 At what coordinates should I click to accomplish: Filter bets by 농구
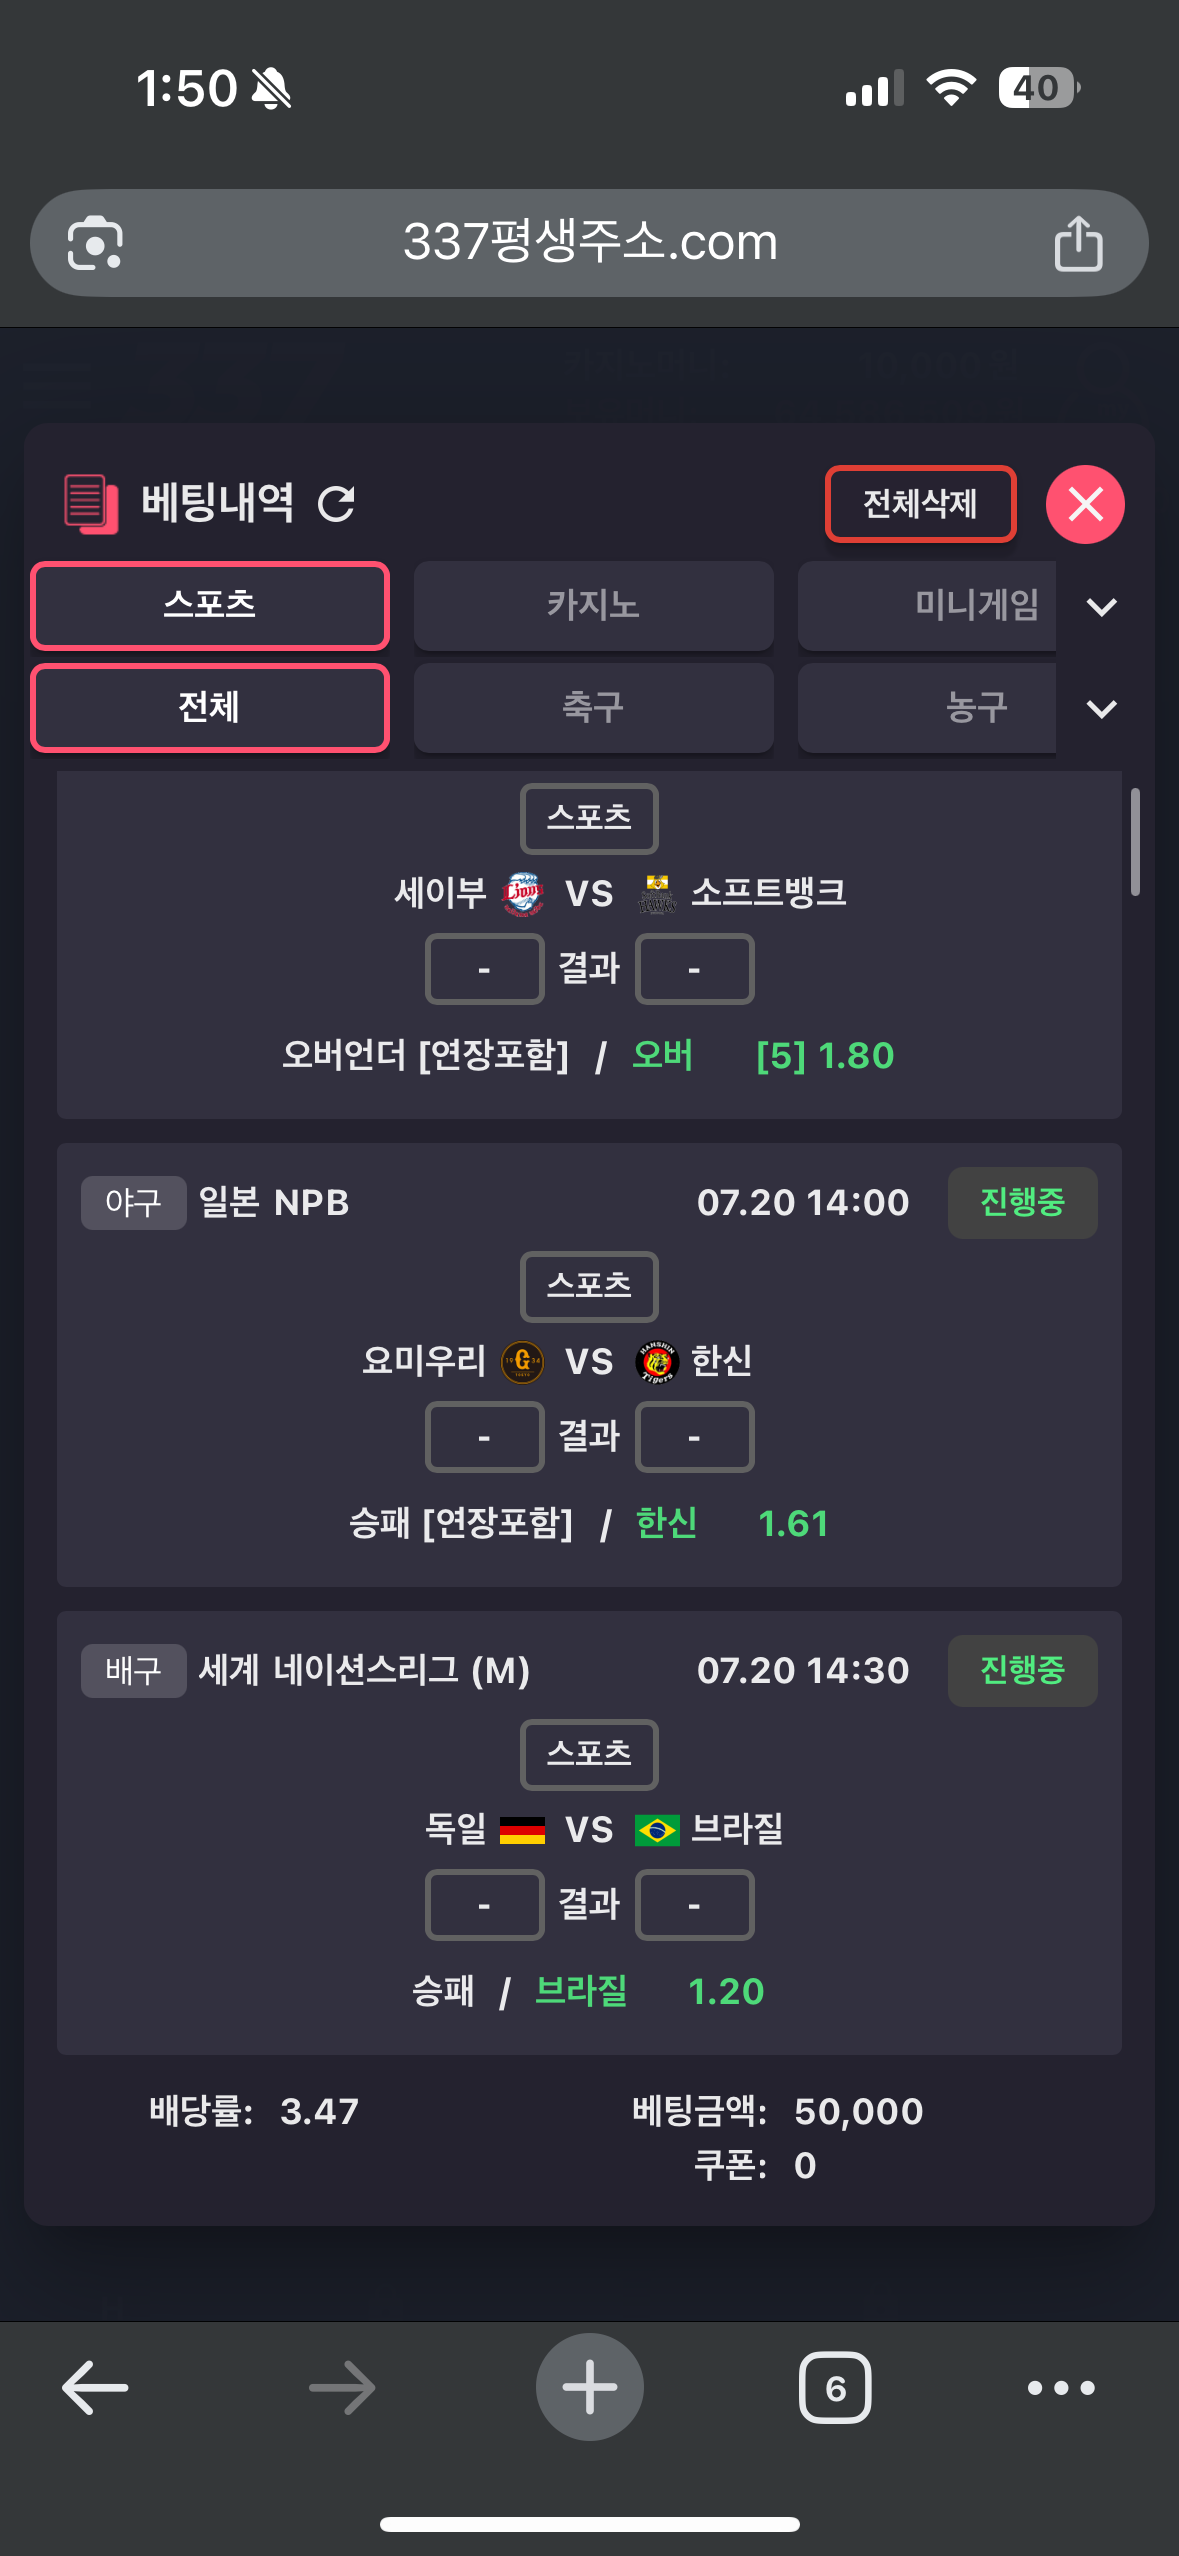pyautogui.click(x=927, y=708)
